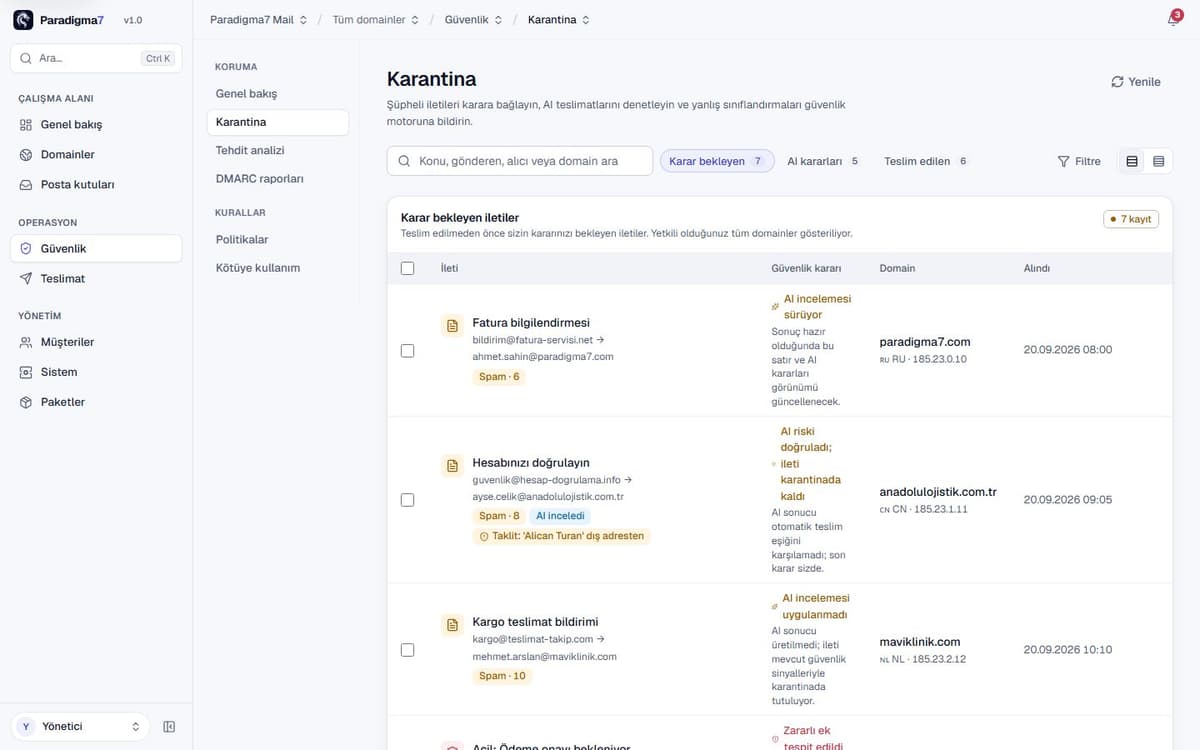This screenshot has height=750, width=1200.
Task: Click the Alındı column header
Action: 1037,268
